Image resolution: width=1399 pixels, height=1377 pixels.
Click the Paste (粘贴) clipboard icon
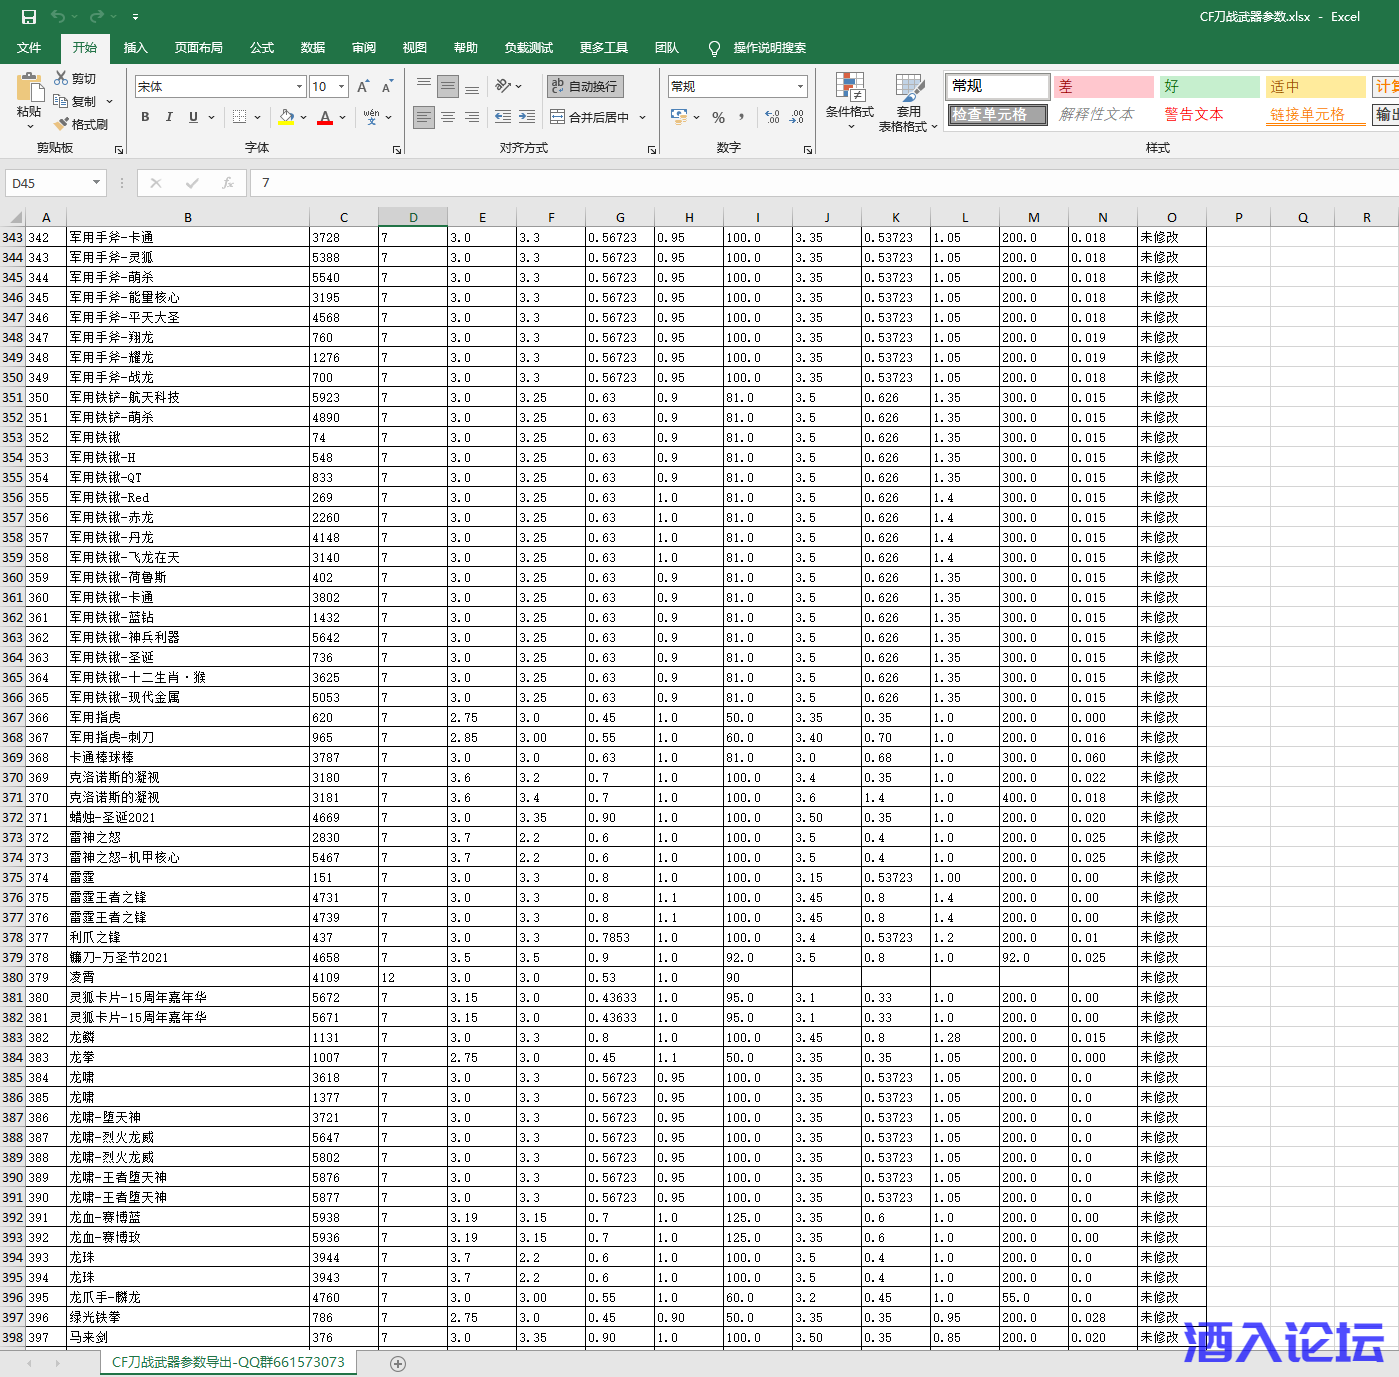pos(29,90)
